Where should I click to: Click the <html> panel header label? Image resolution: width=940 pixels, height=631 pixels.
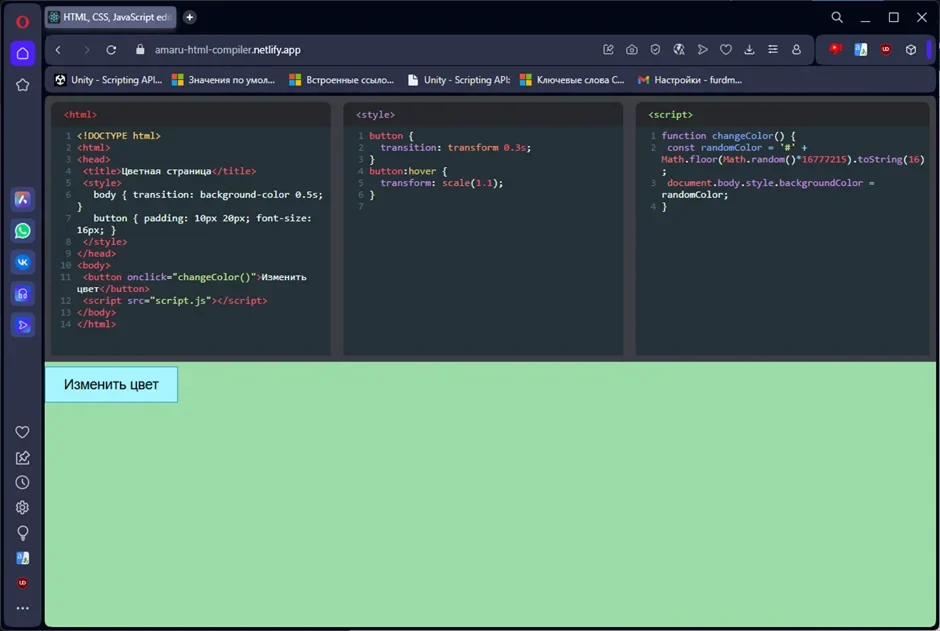coord(80,114)
